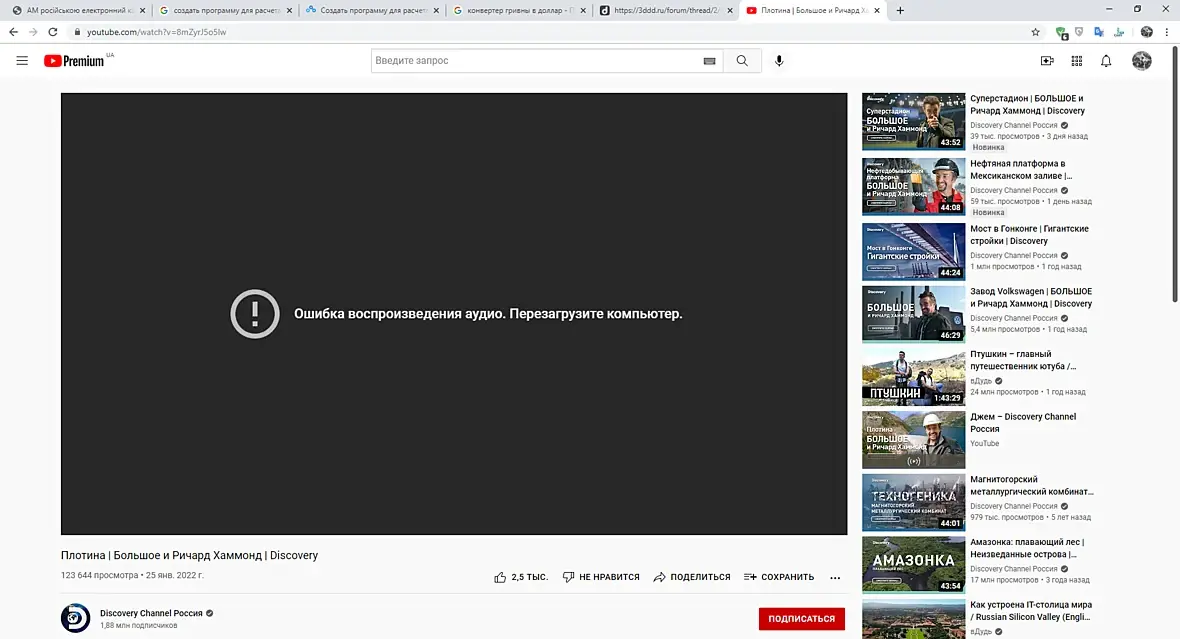Image resolution: width=1180 pixels, height=639 pixels.
Task: Click the magnifier search button
Action: pyautogui.click(x=742, y=61)
